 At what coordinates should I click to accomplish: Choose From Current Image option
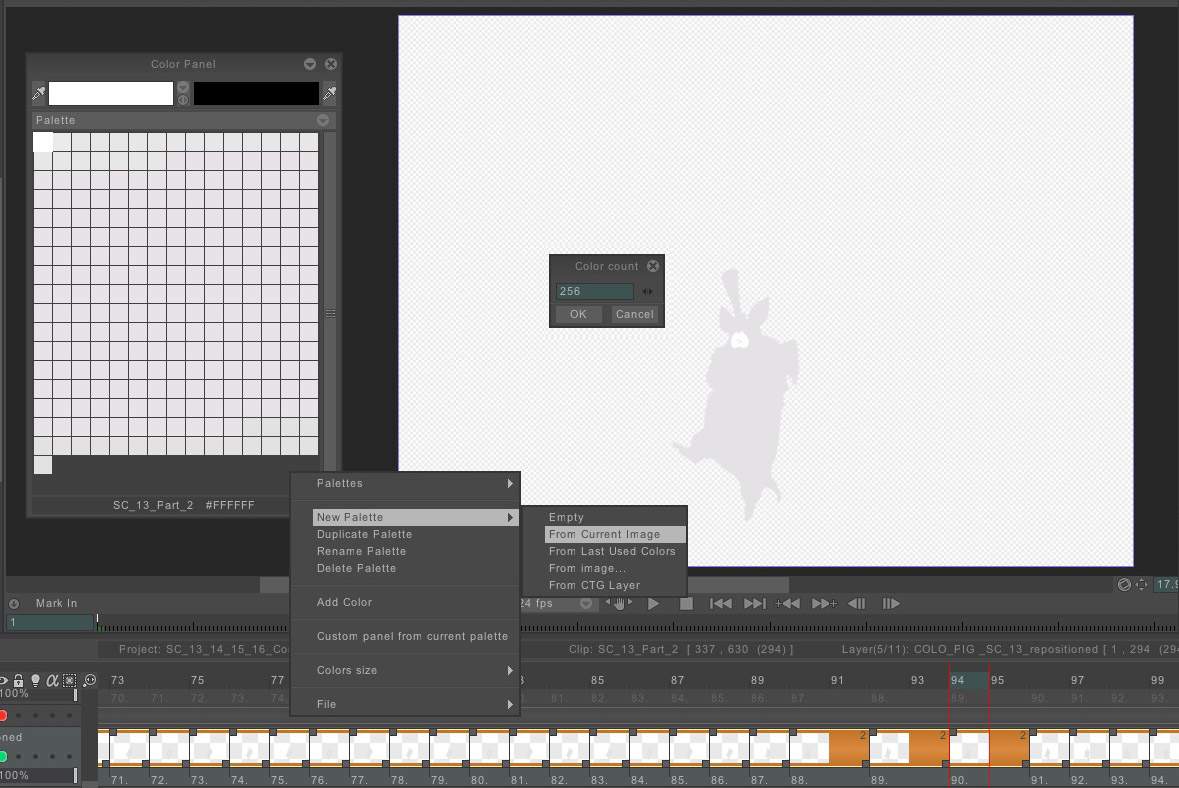(615, 535)
